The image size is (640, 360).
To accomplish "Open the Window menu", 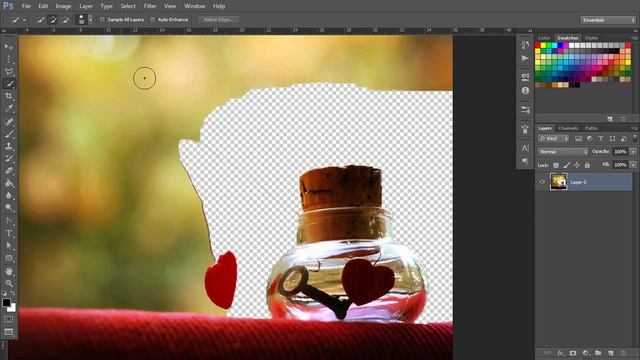I will tap(194, 6).
